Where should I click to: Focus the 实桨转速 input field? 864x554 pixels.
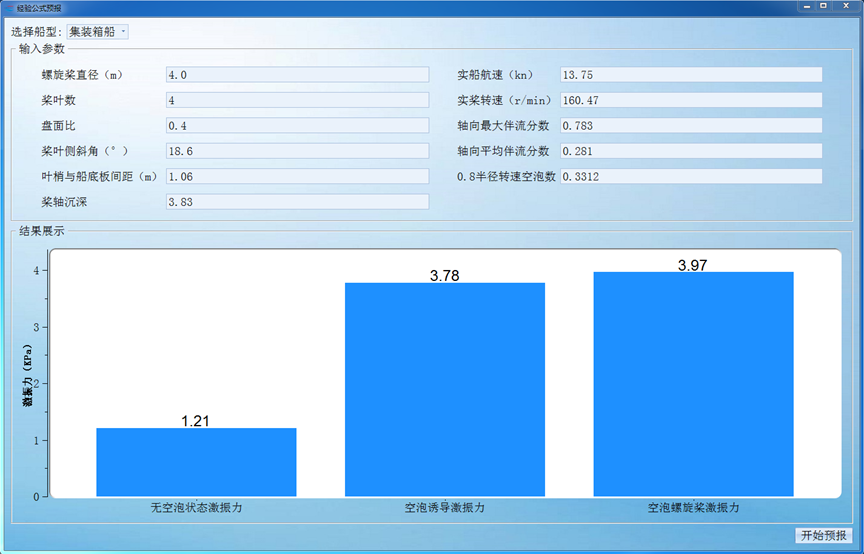pos(690,100)
